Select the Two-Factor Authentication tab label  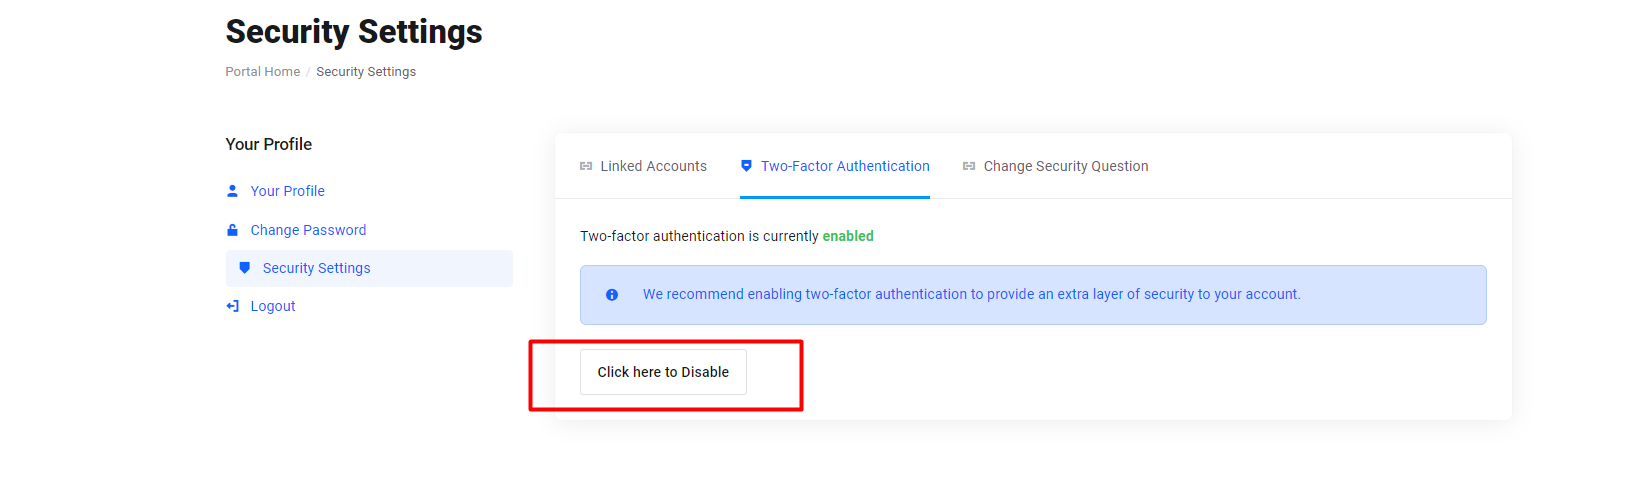(x=845, y=166)
